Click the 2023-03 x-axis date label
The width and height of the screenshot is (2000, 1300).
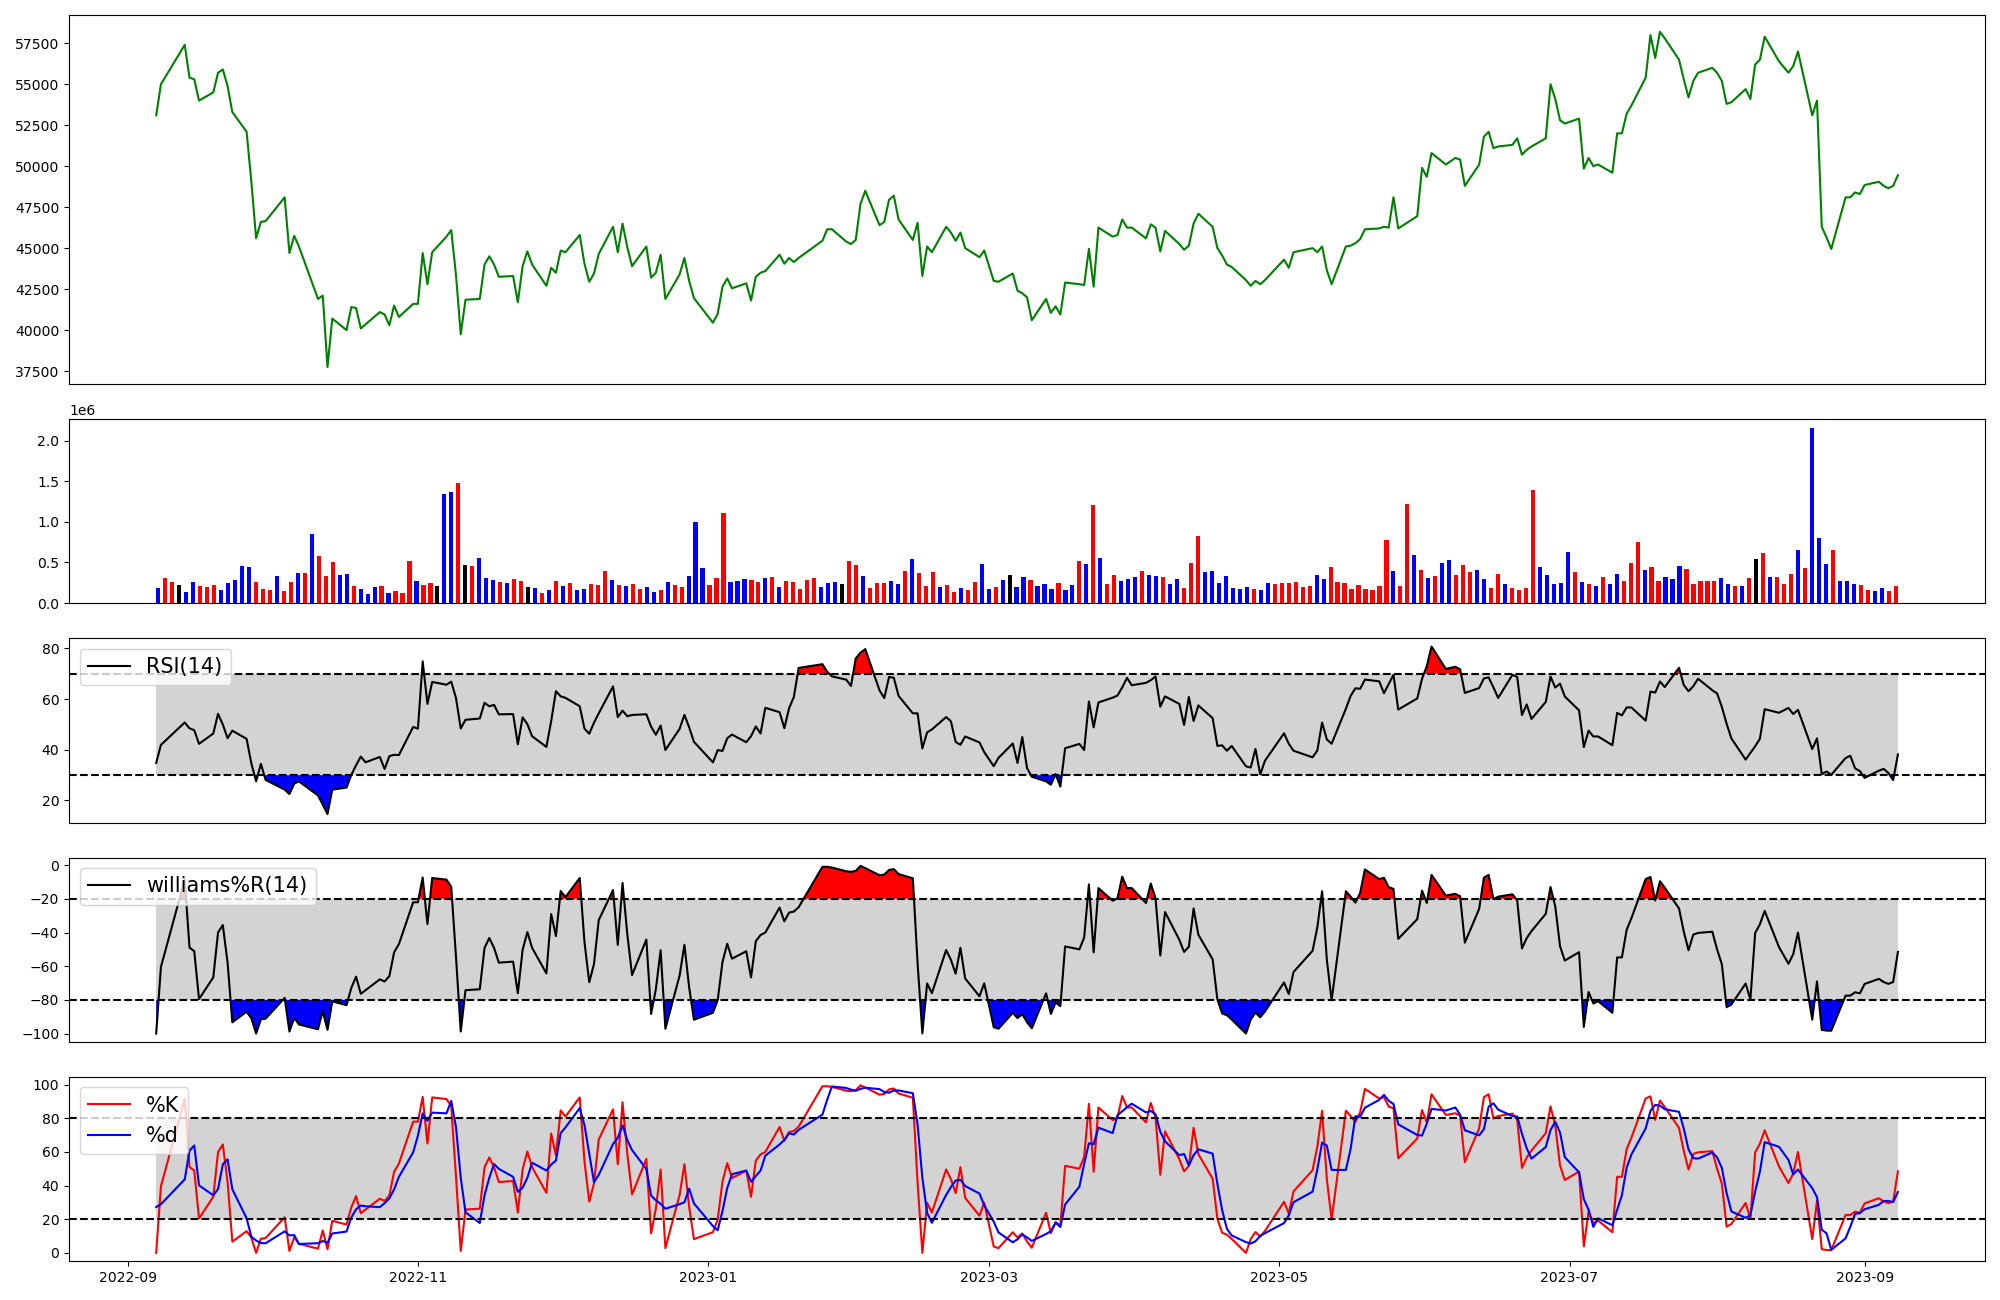[990, 1277]
